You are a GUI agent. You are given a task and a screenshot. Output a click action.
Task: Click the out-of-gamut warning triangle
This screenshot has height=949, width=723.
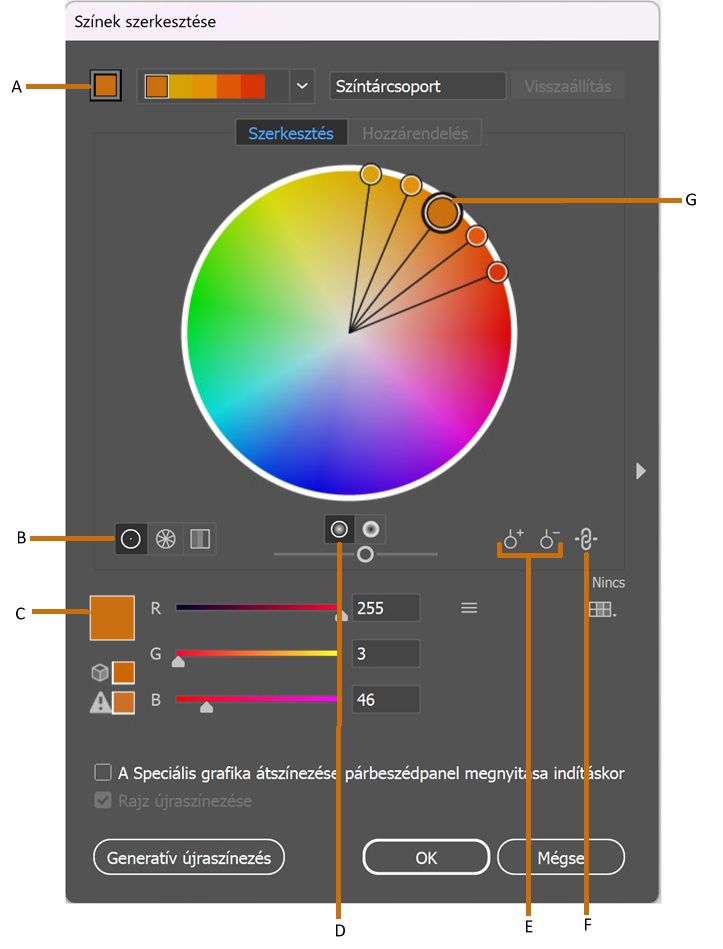[x=101, y=703]
